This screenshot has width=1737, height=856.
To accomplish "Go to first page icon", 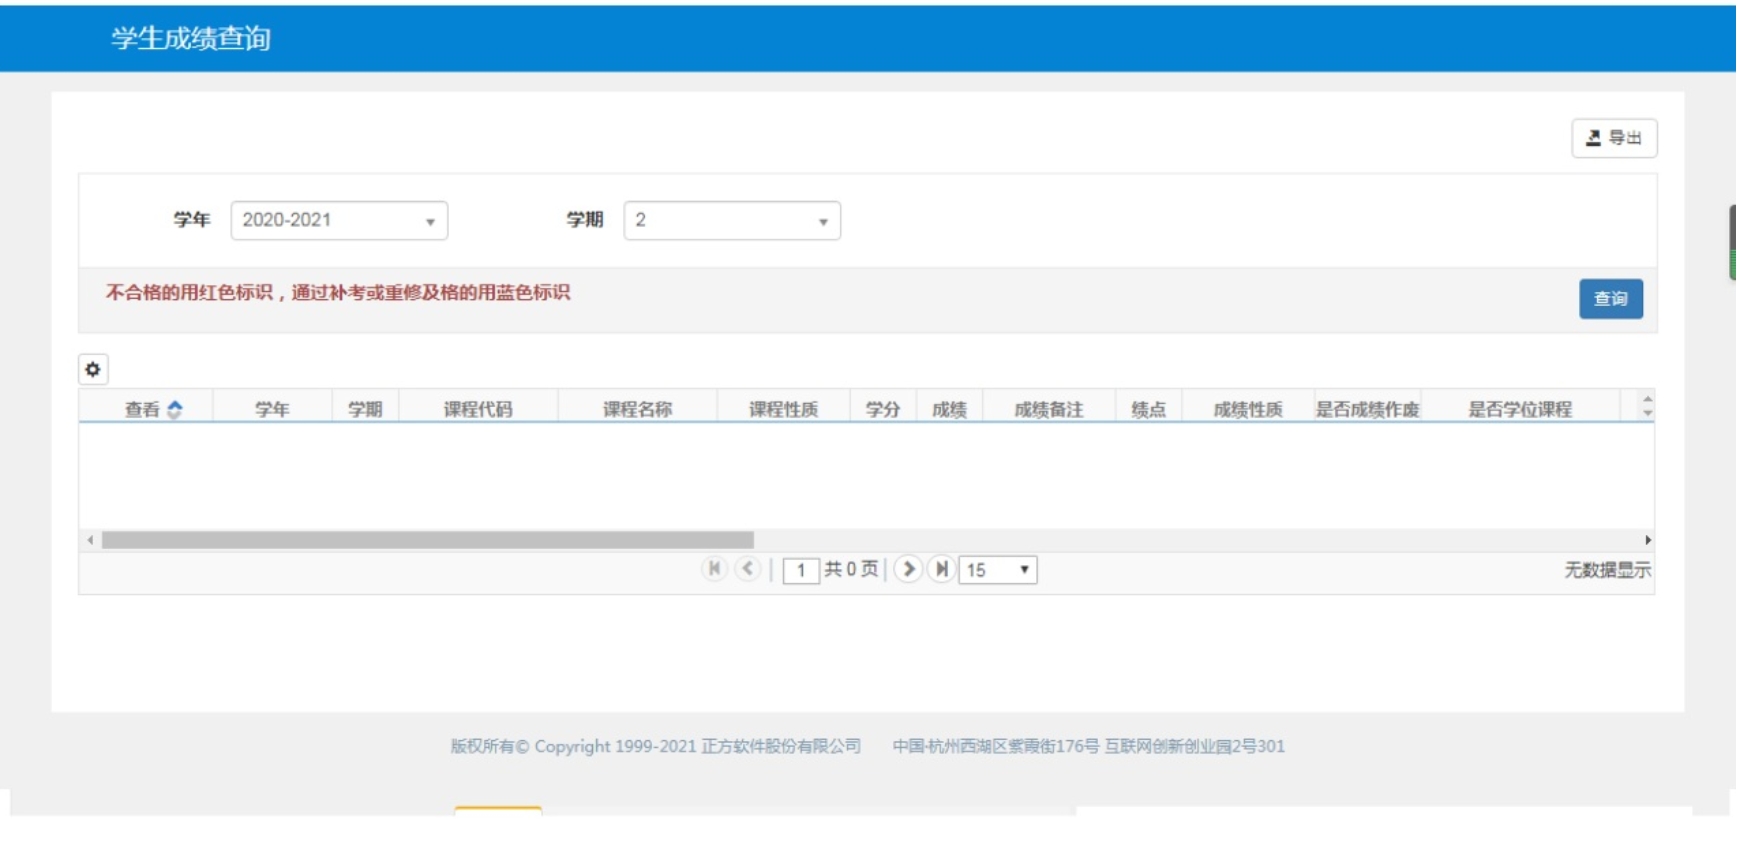I will click(x=714, y=569).
